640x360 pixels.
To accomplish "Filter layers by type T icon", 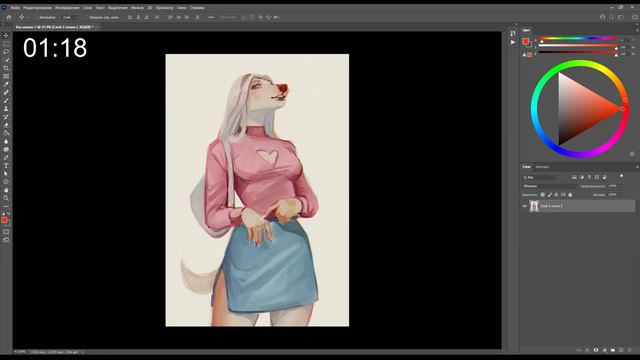I will coord(589,177).
